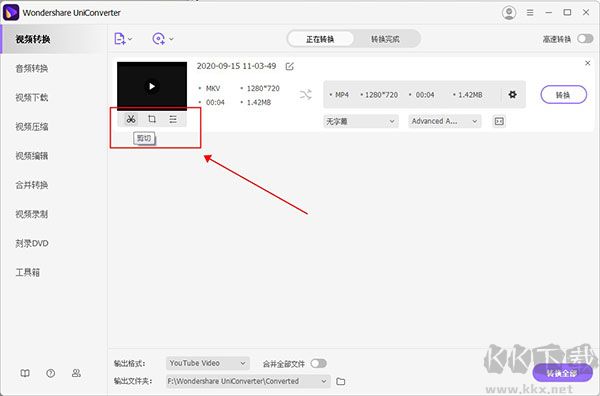Click the 转换全部 convert all button
Screen dimensions: 600x396
pyautogui.click(x=562, y=373)
